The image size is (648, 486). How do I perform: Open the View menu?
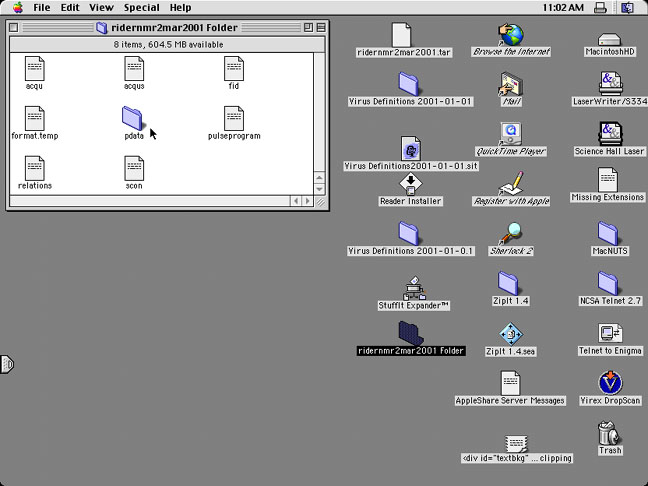[x=101, y=7]
